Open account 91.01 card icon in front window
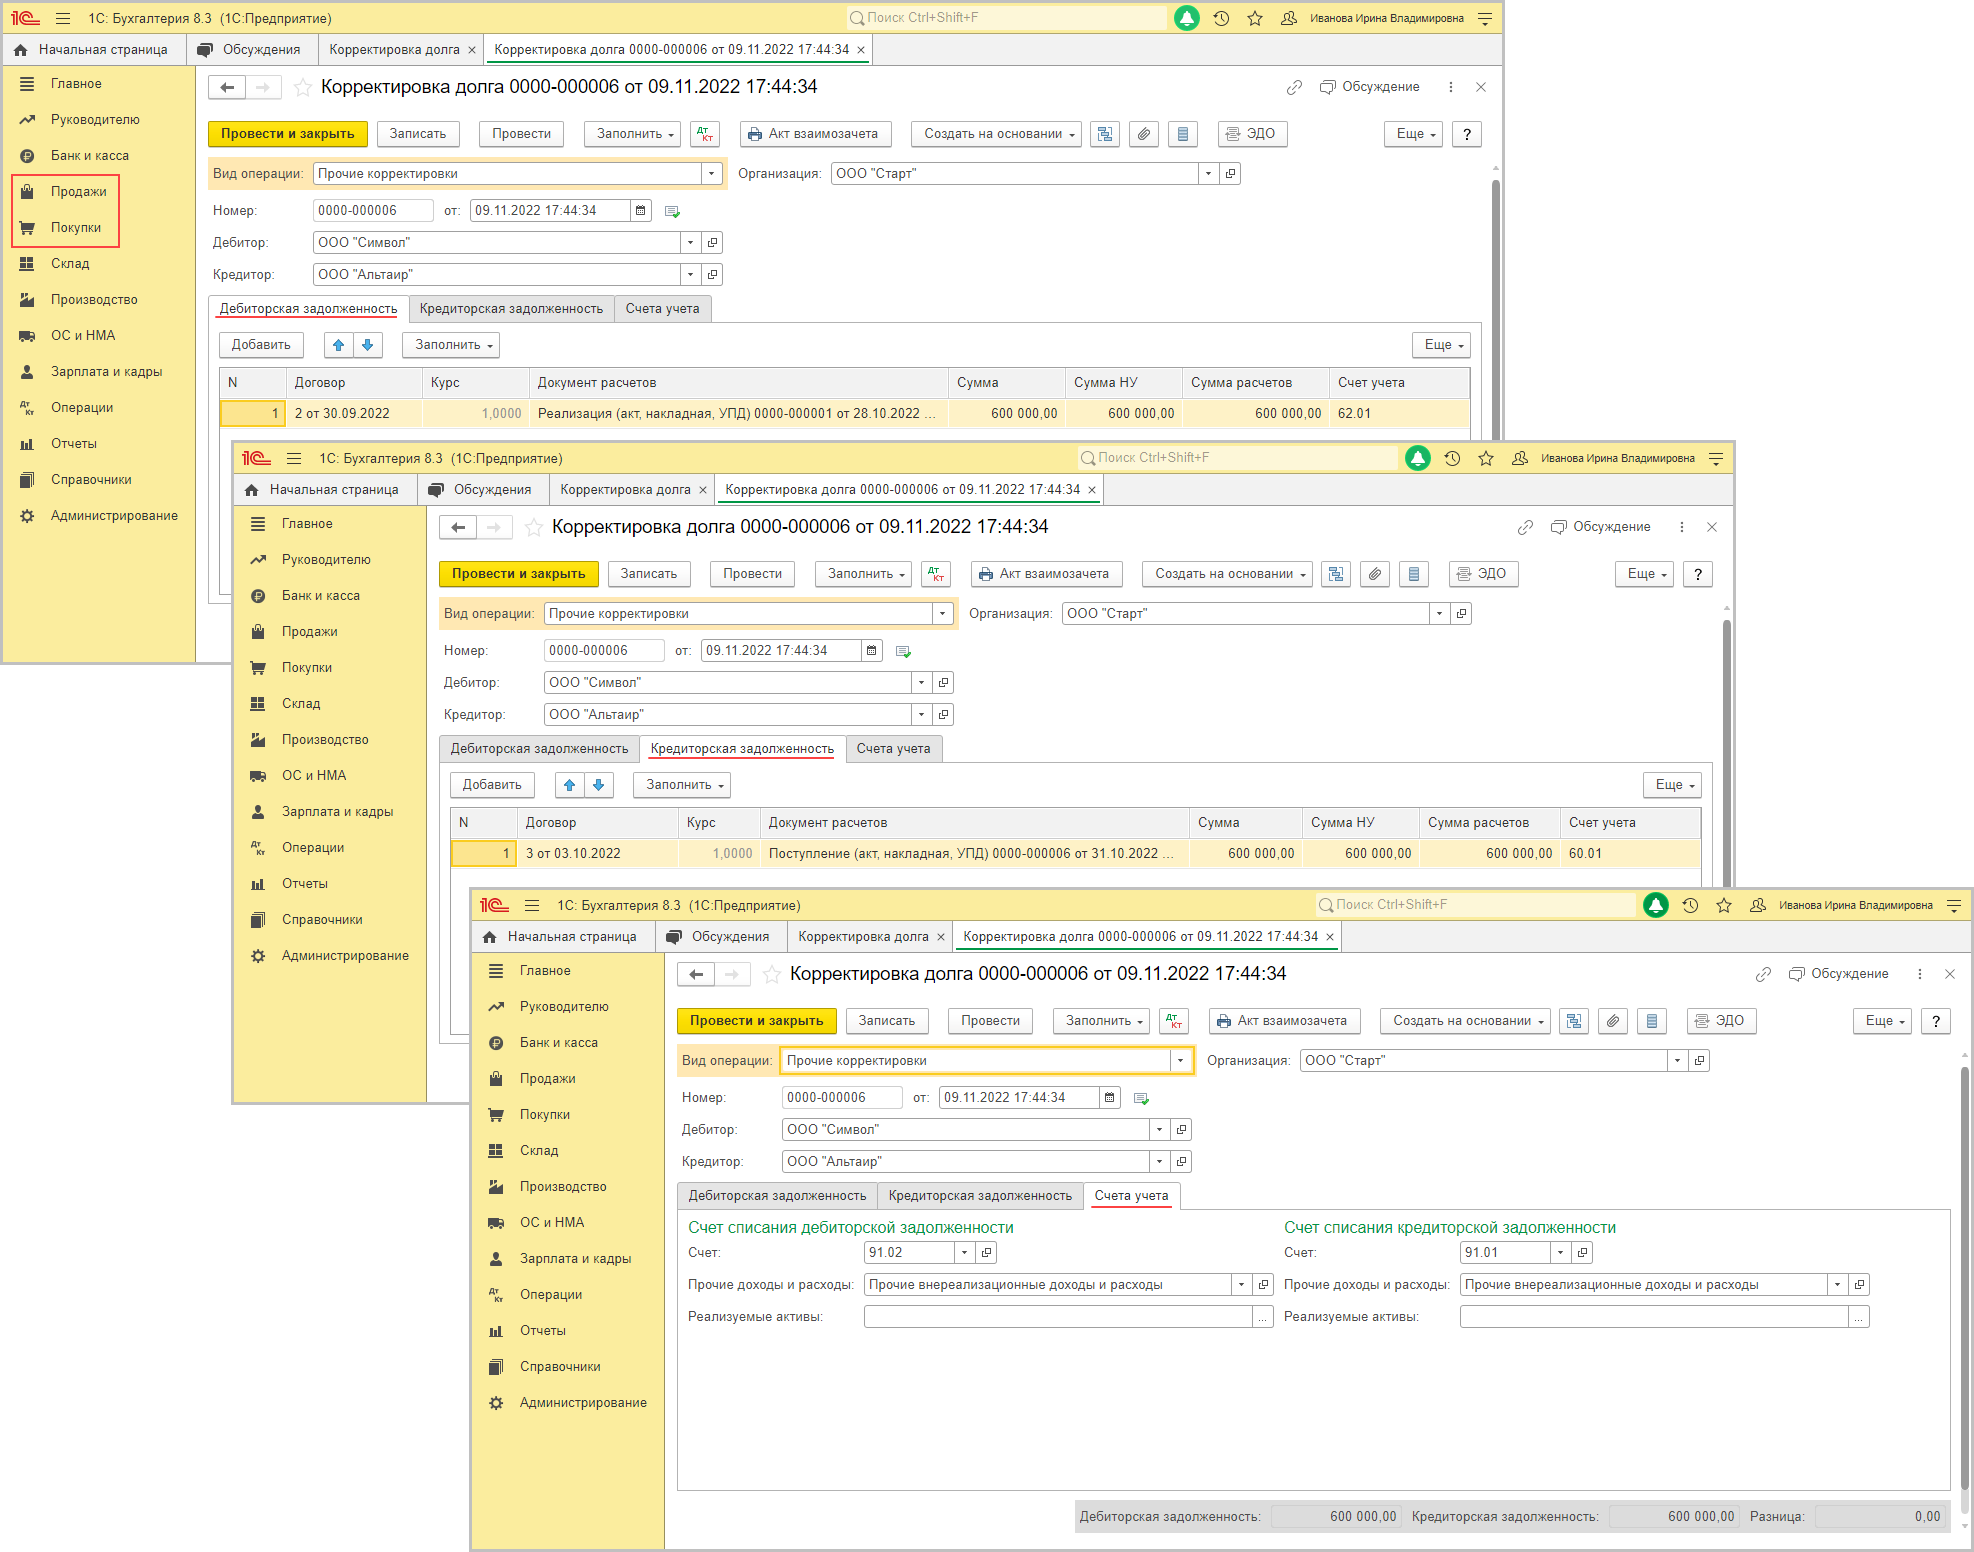Viewport: 1974px width, 1552px height. 1582,1253
